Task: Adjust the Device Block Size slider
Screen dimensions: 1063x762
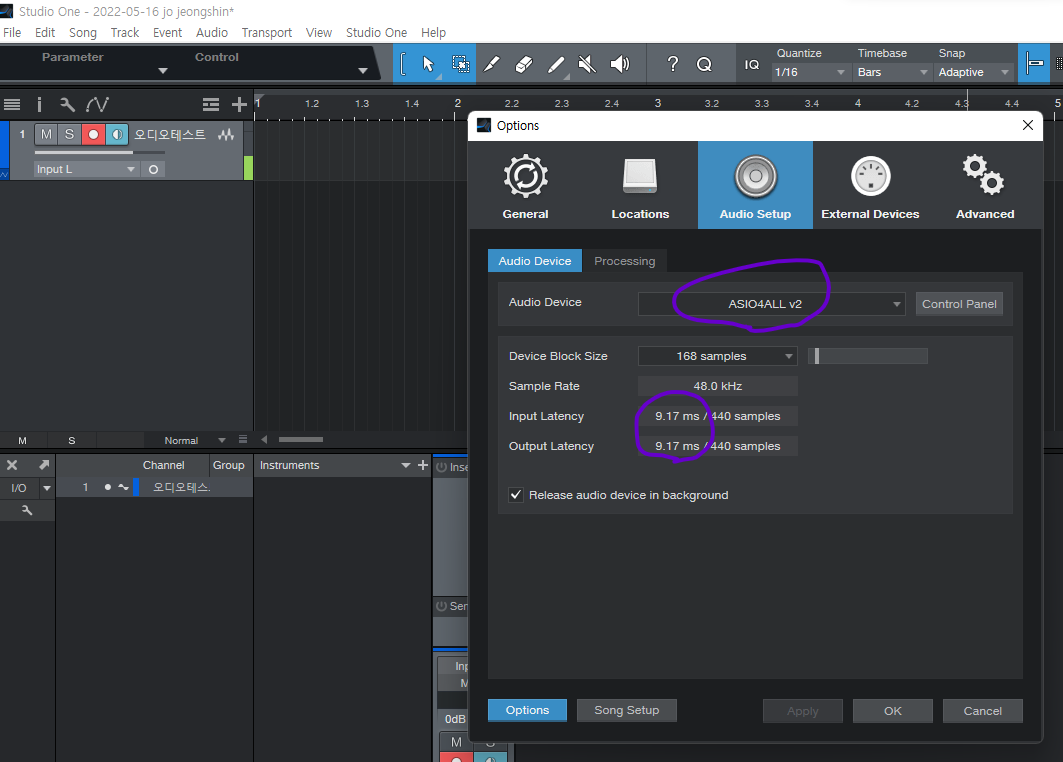Action: pyautogui.click(x=868, y=356)
